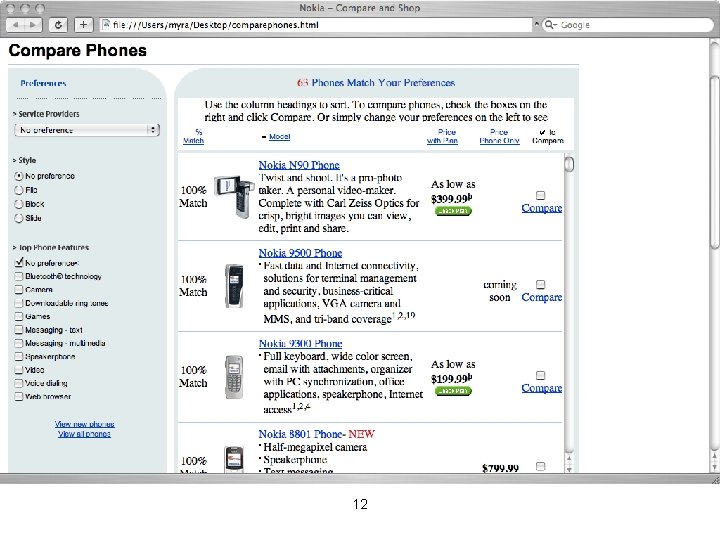Click the Compare link for Nokia 9500
Screen dimensions: 720x540
pos(542,297)
